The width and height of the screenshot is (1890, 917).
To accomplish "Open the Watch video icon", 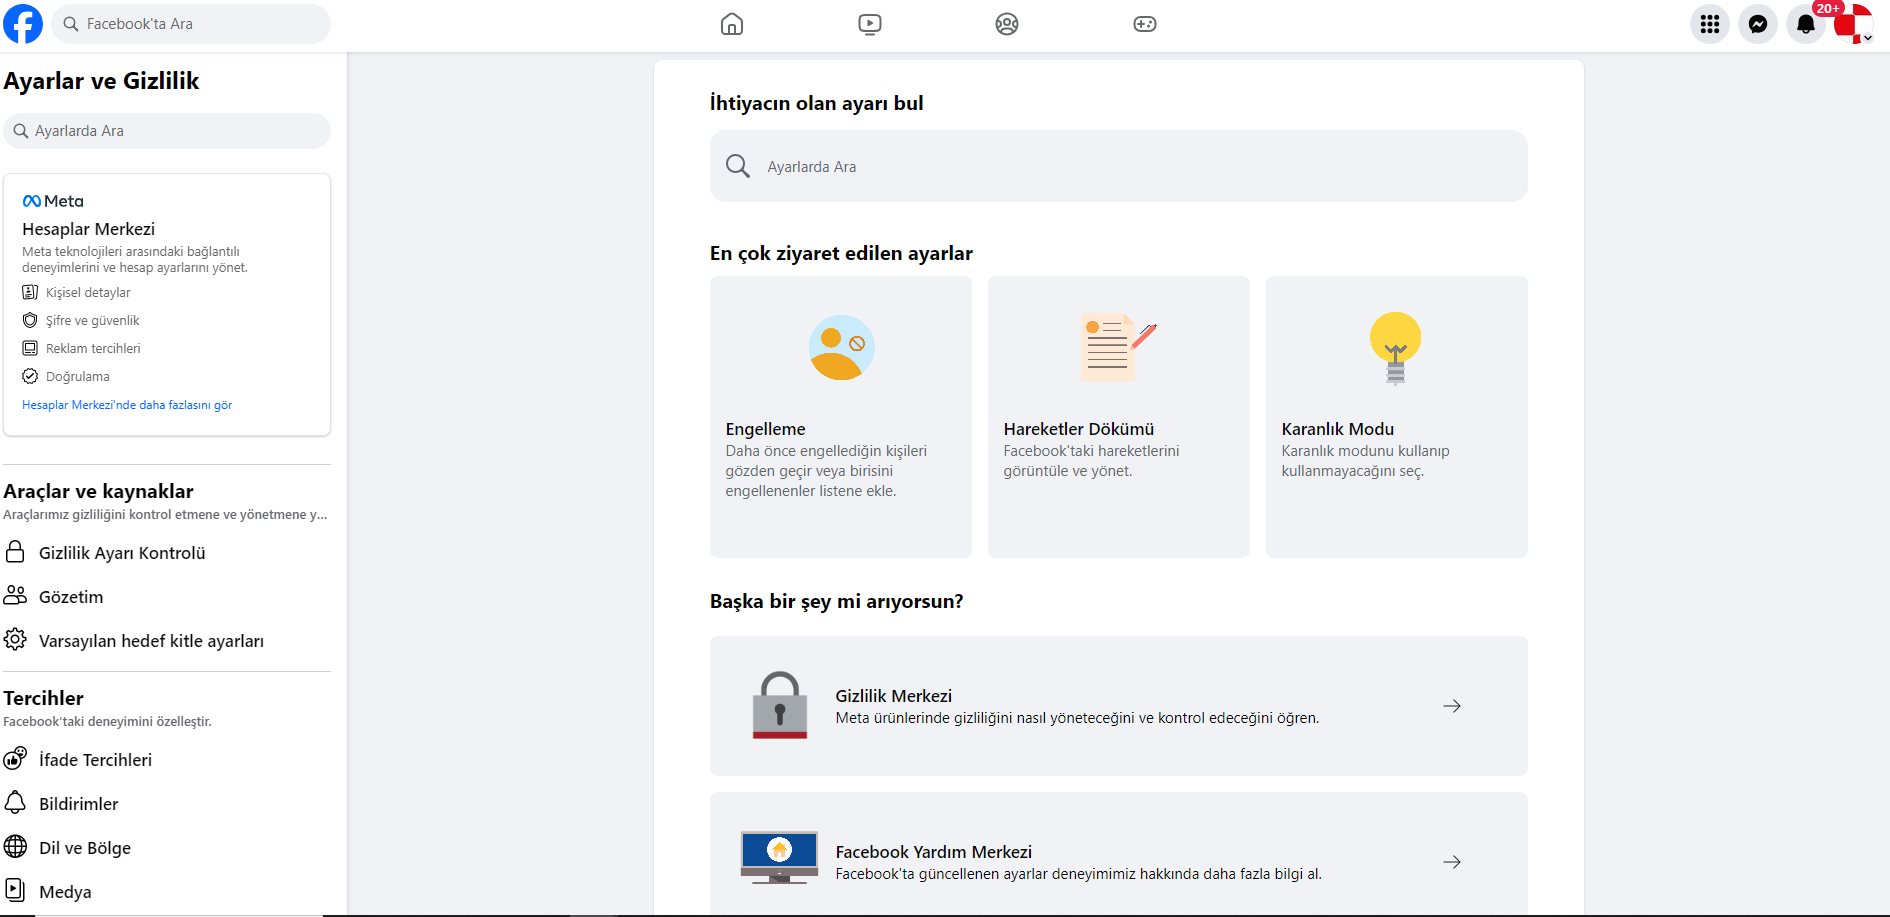I will (x=870, y=24).
